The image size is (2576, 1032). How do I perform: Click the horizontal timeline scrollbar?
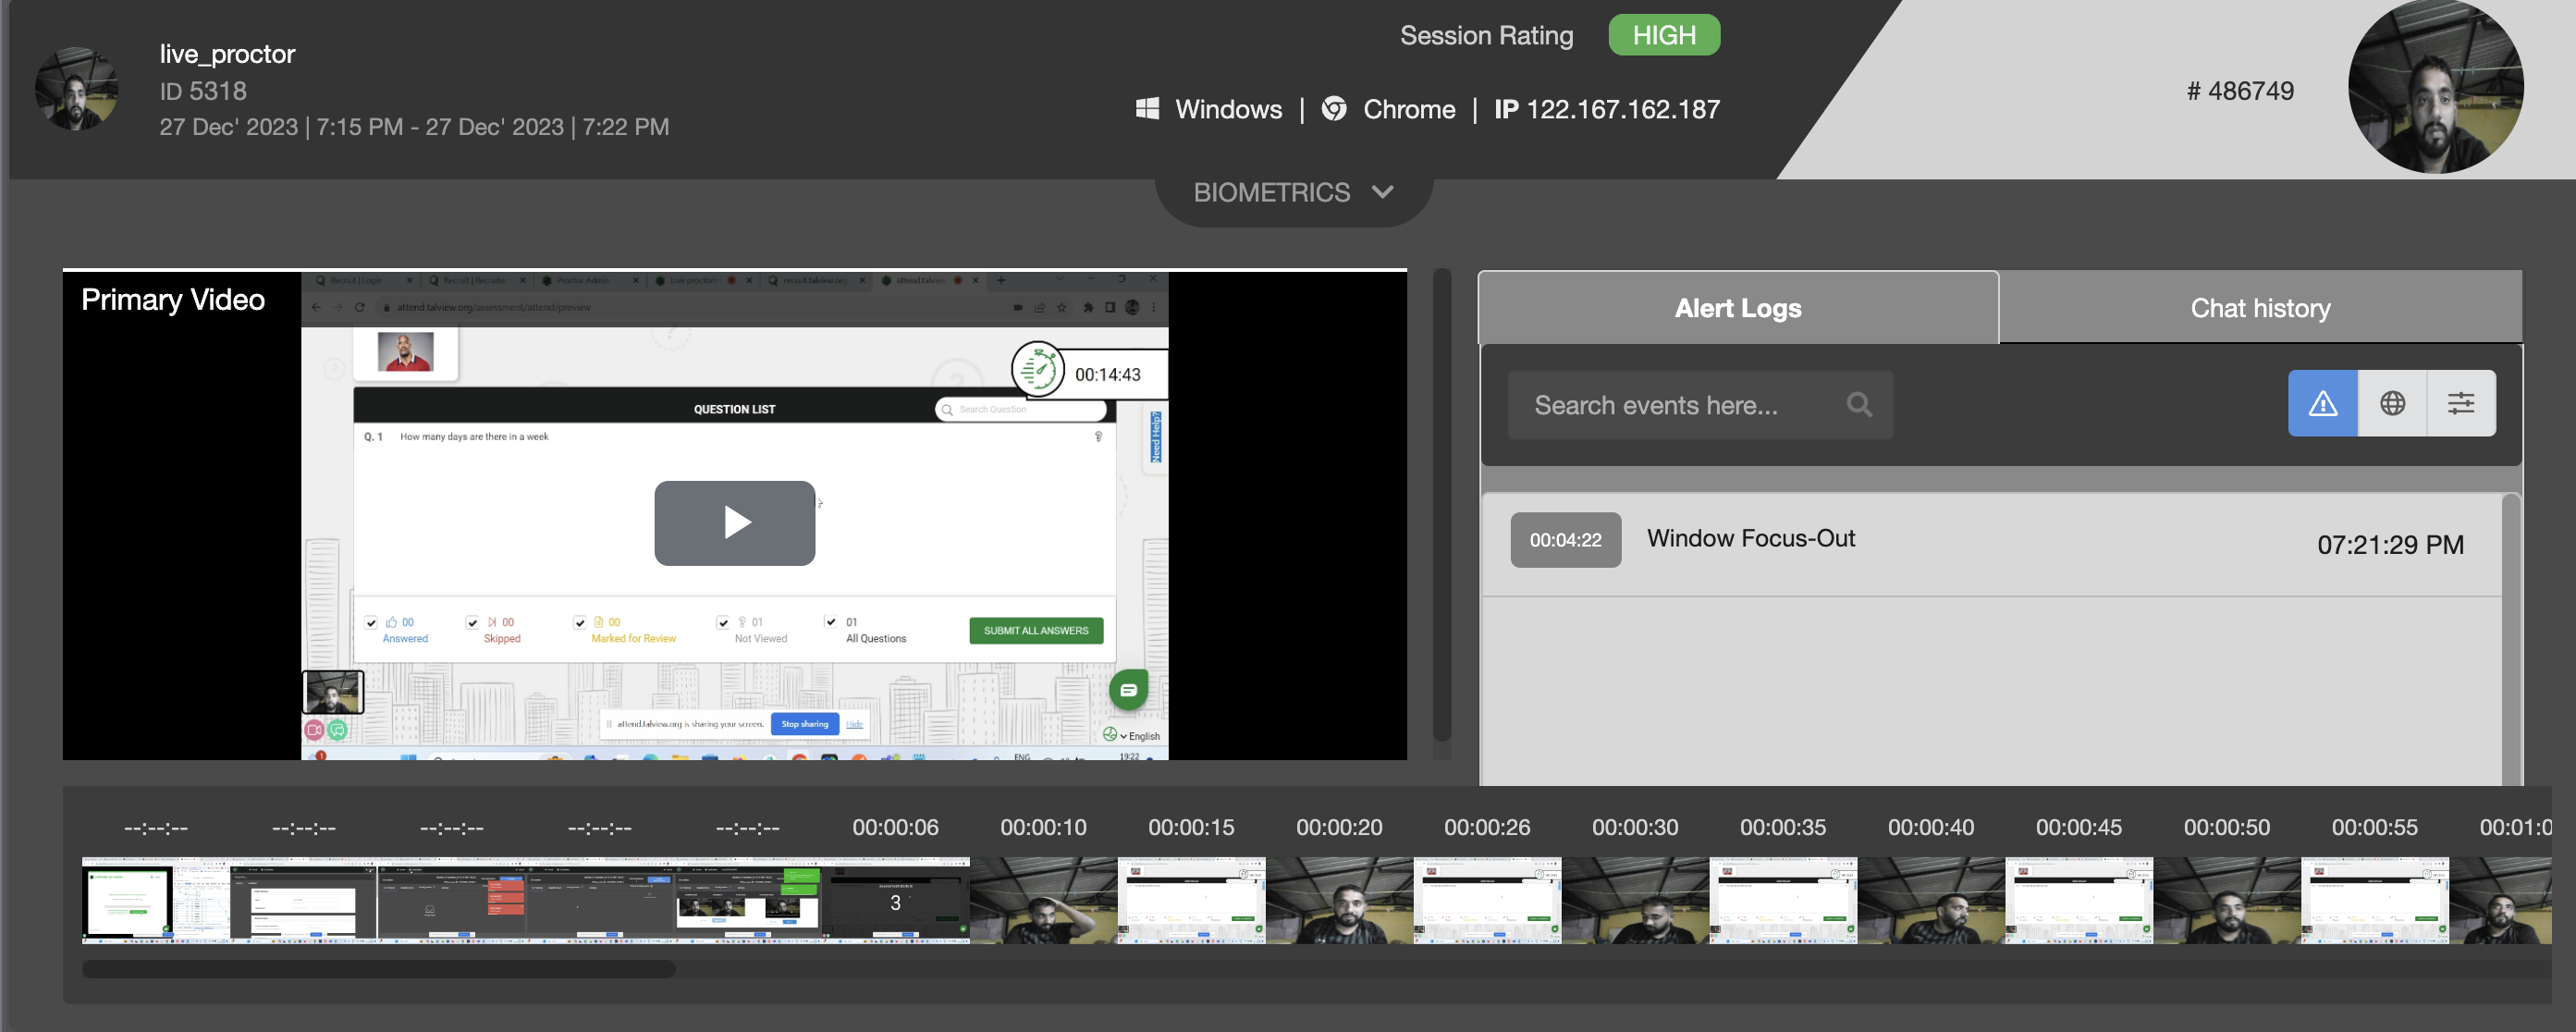click(x=378, y=968)
